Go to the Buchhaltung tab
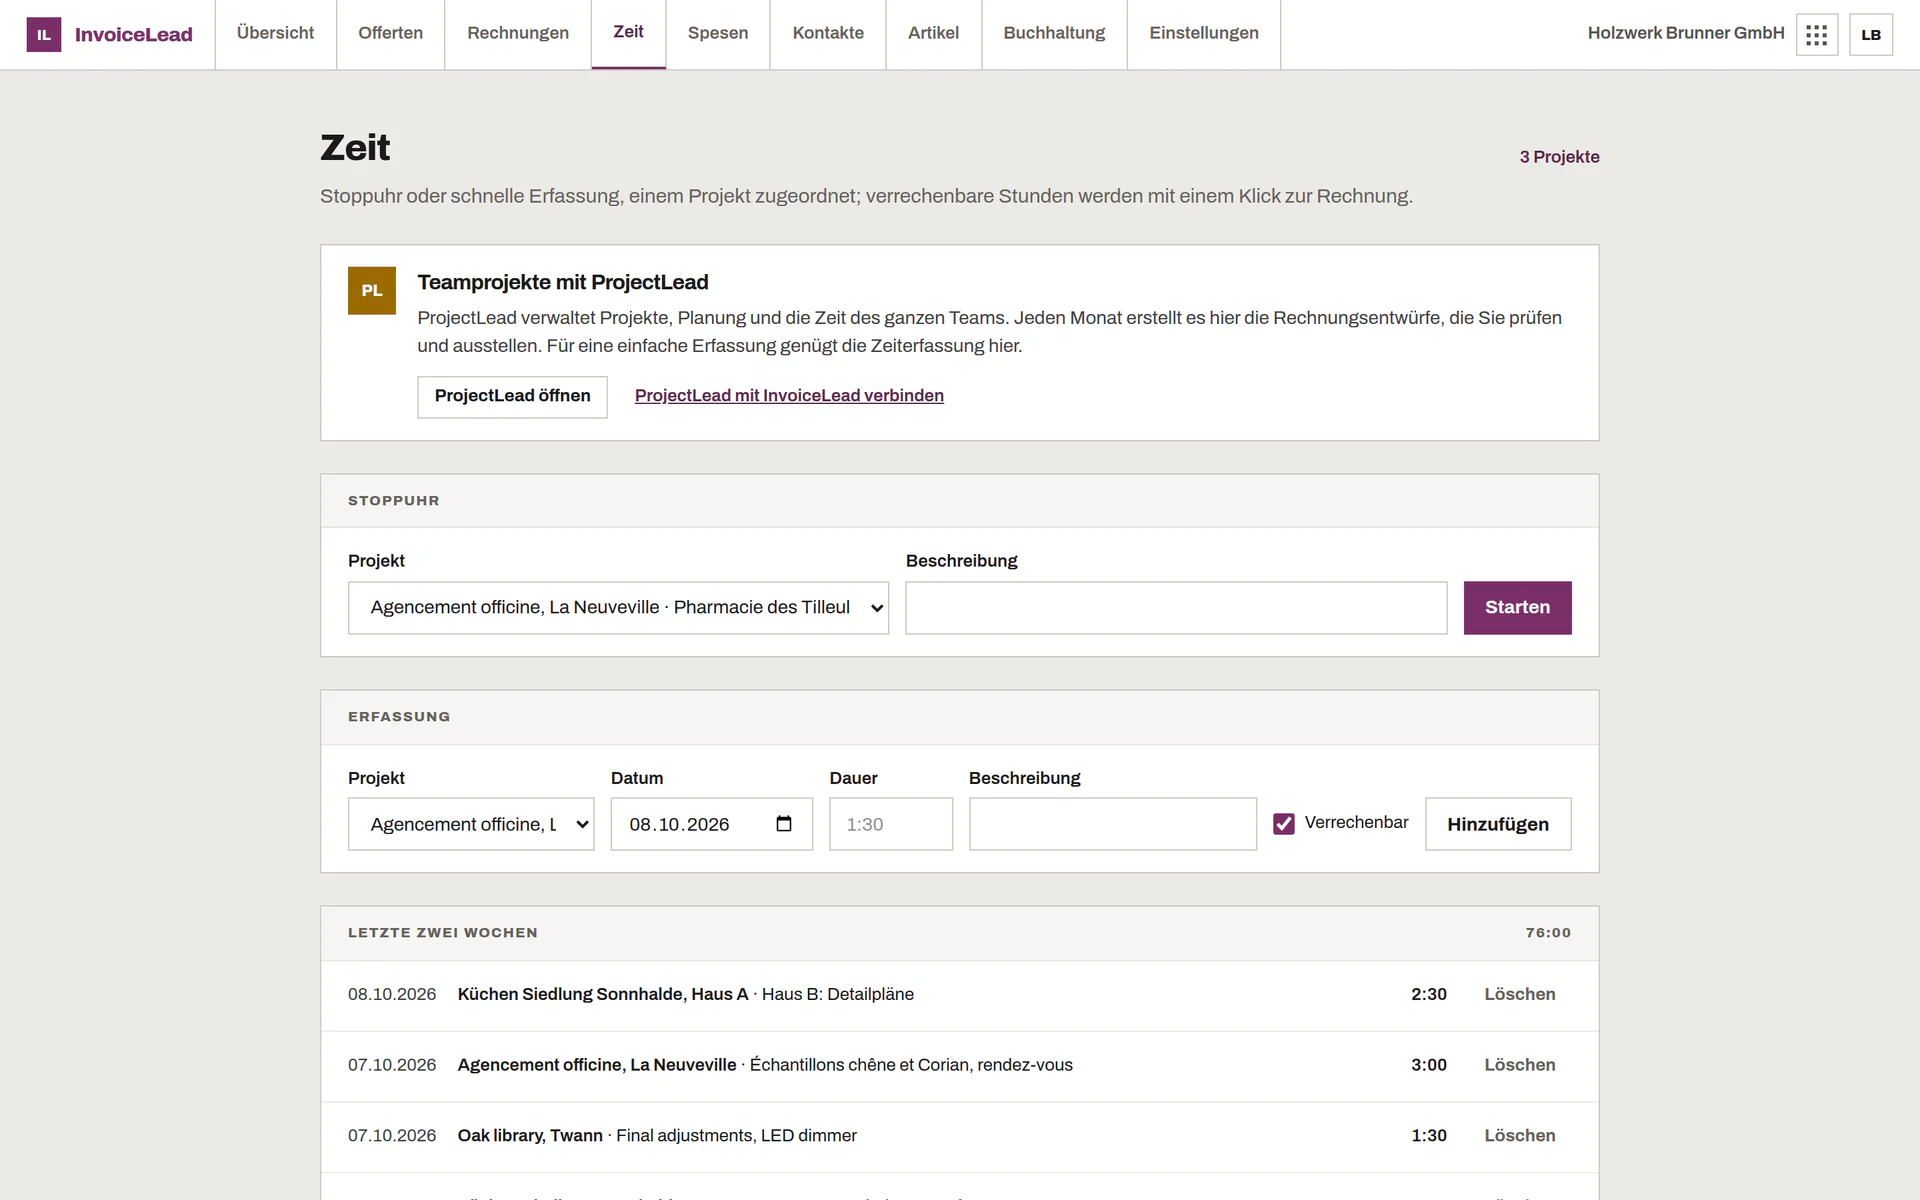The width and height of the screenshot is (1920, 1200). pyautogui.click(x=1054, y=34)
